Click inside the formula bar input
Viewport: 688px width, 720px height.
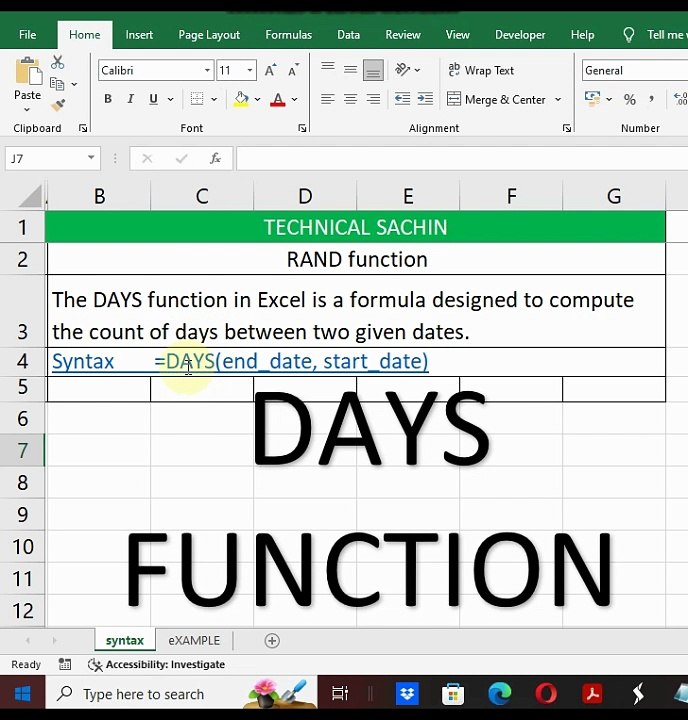[462, 158]
